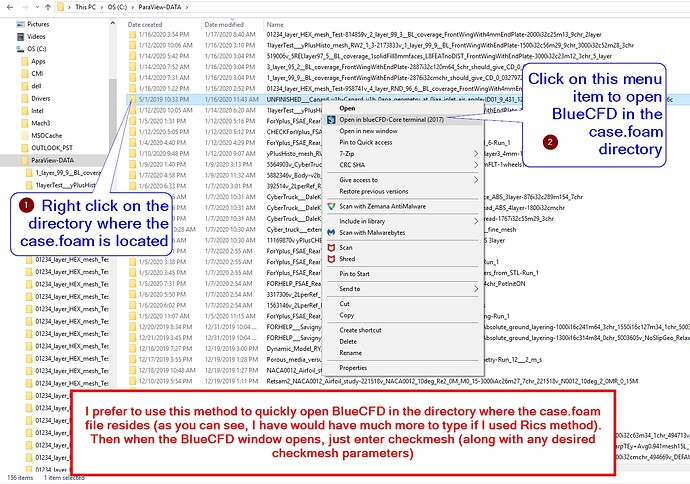
Task: Sort by Date modified column
Action: (x=224, y=25)
